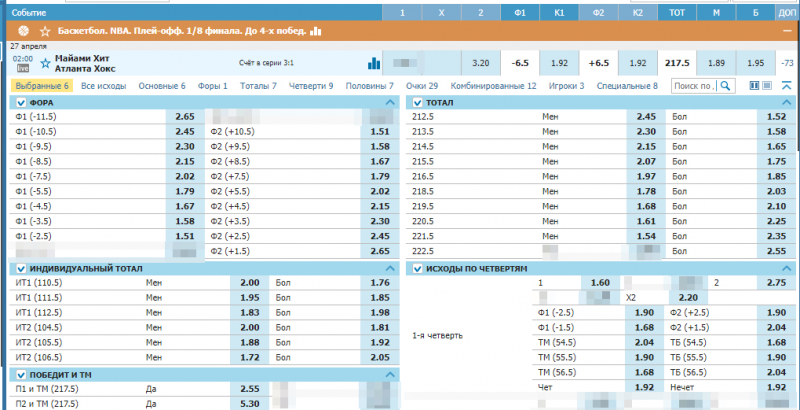
Task: Collapse the ФОРА section with its chevron
Action: pyautogui.click(x=391, y=103)
